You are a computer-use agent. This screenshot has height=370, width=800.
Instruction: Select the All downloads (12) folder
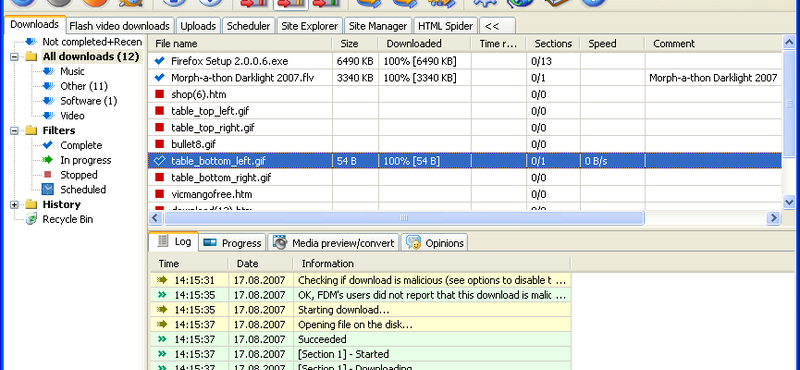pos(90,57)
